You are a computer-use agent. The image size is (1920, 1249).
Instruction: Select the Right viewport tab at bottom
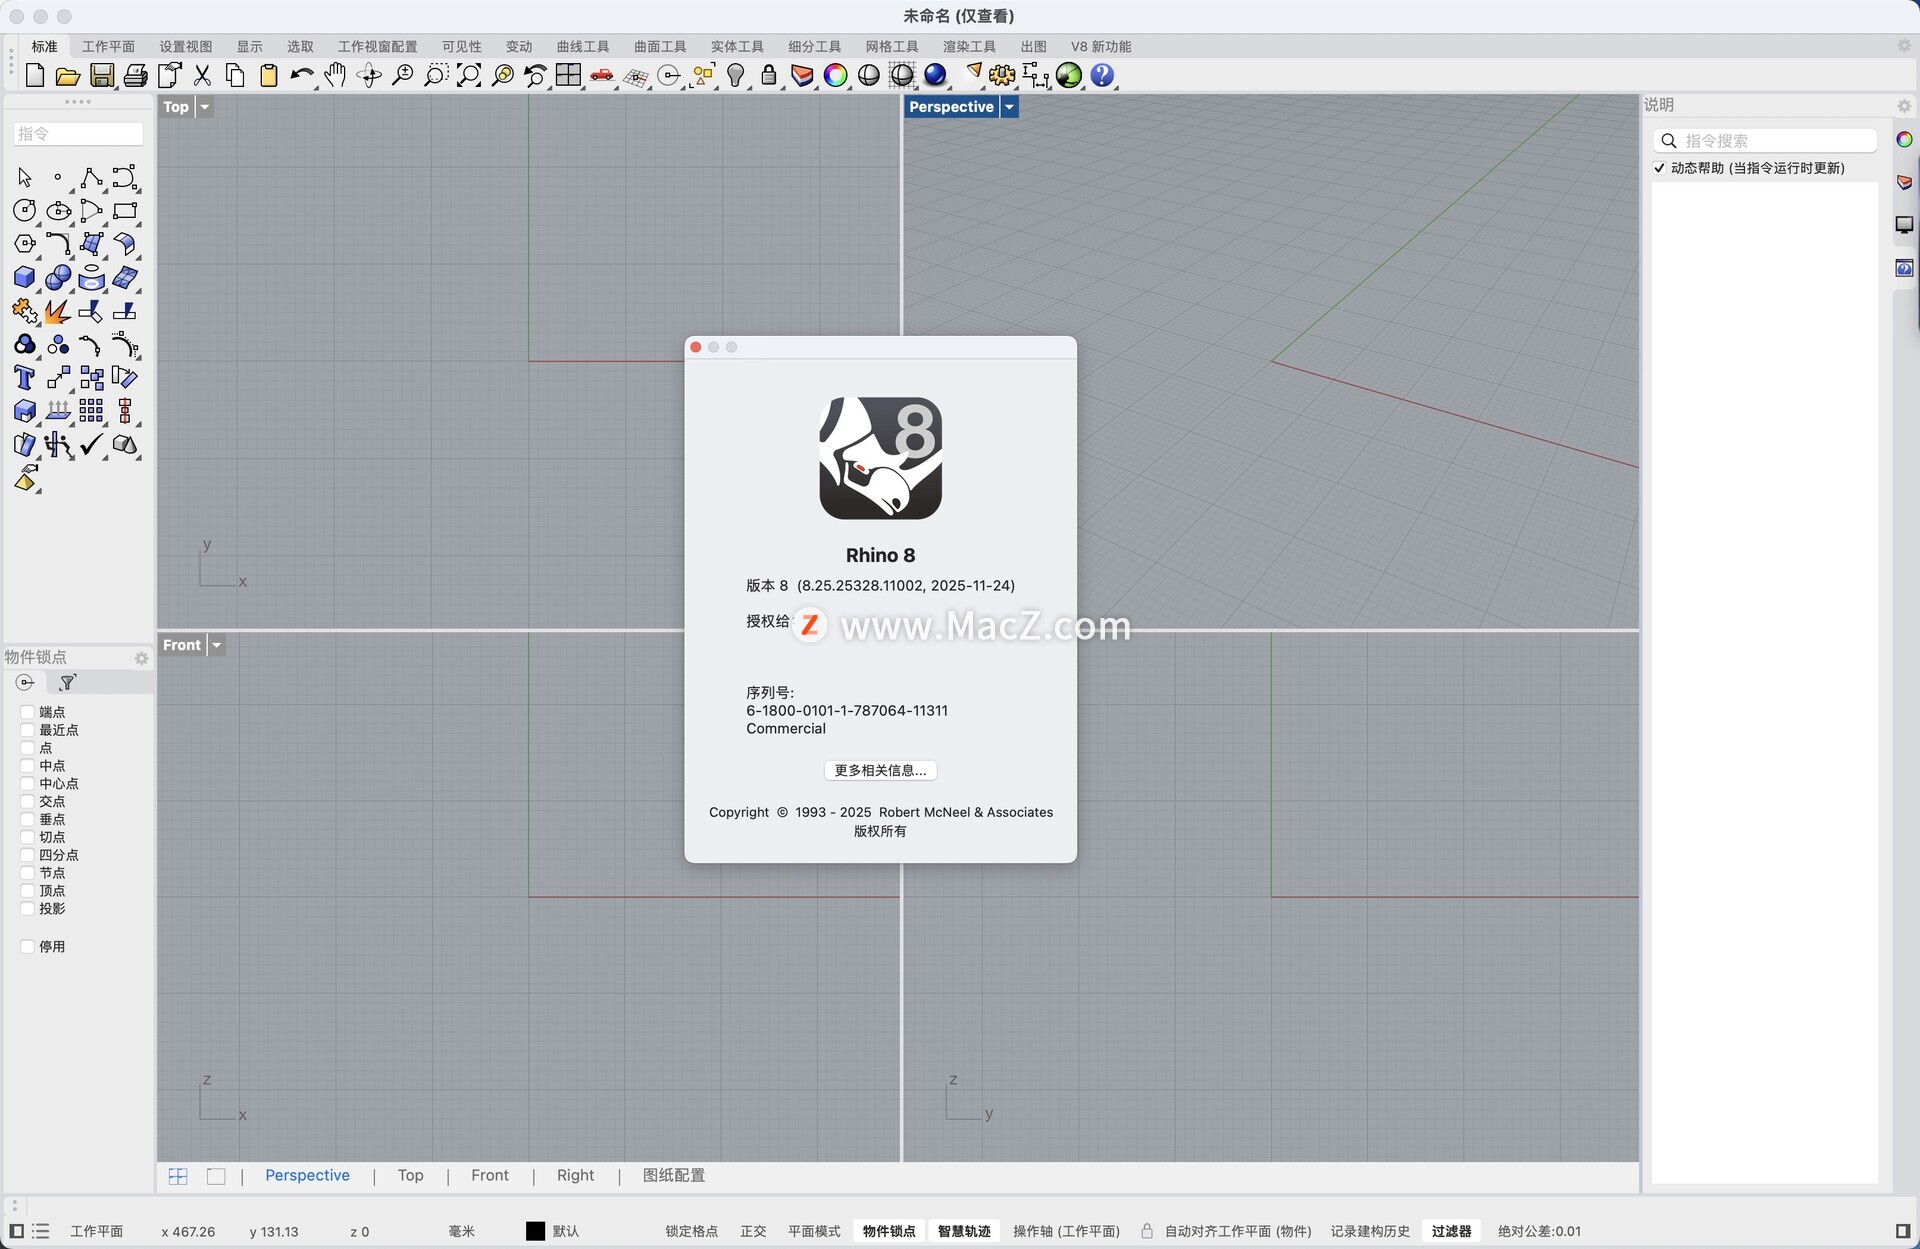coord(575,1175)
